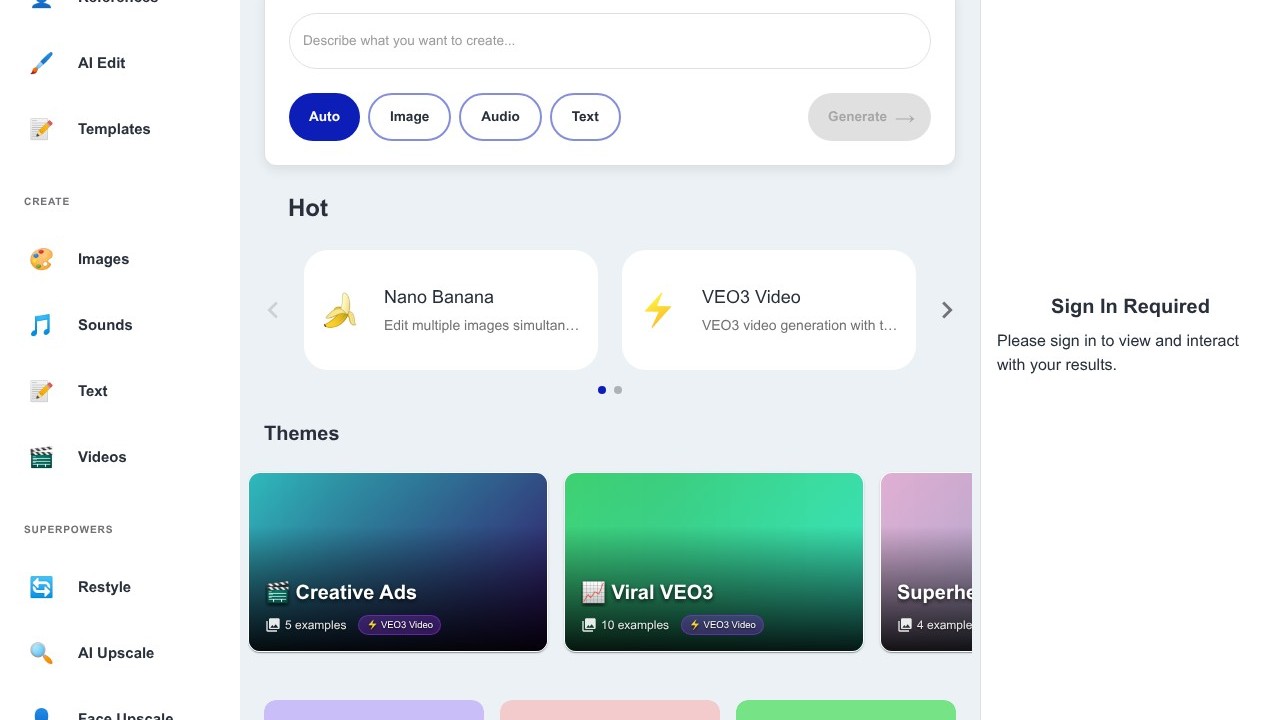Open AI Upscale magnifier icon
This screenshot has width=1280, height=720.
[x=41, y=653]
